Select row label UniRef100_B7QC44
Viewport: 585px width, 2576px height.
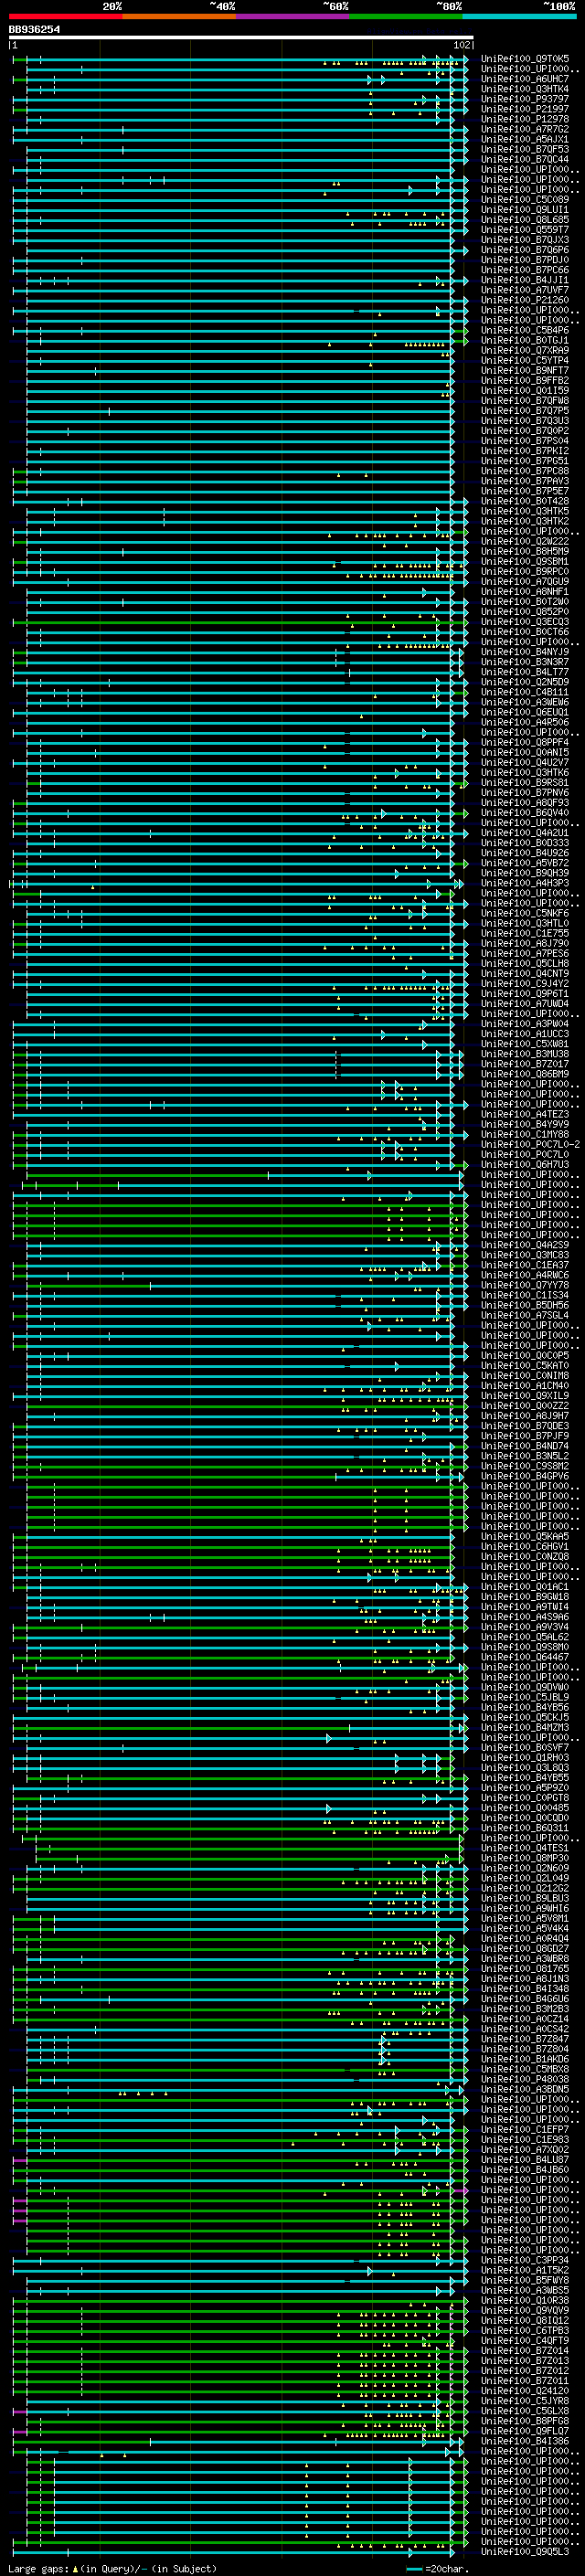tap(525, 159)
